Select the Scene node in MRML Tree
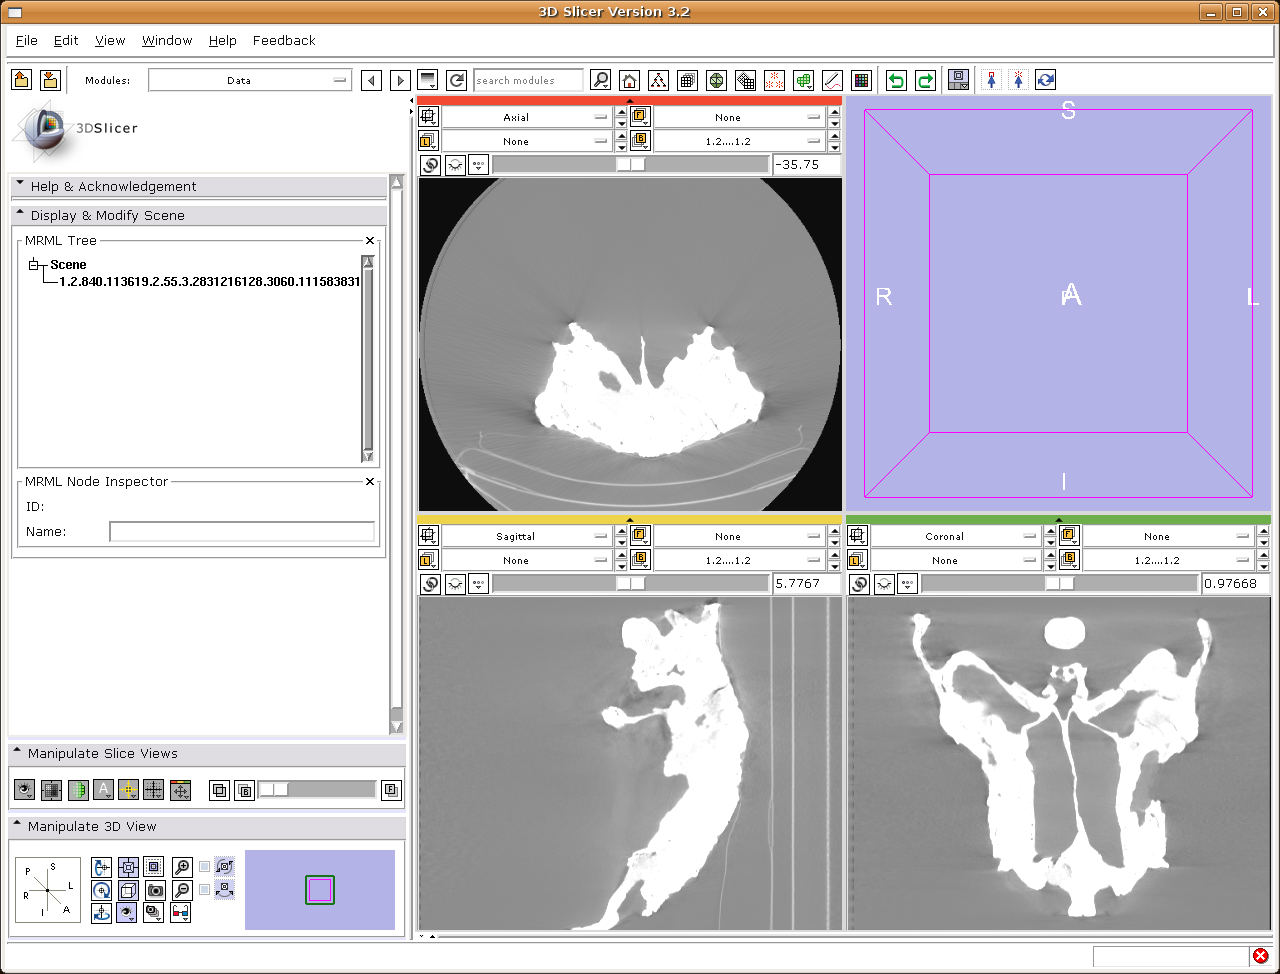This screenshot has width=1280, height=974. tap(68, 265)
